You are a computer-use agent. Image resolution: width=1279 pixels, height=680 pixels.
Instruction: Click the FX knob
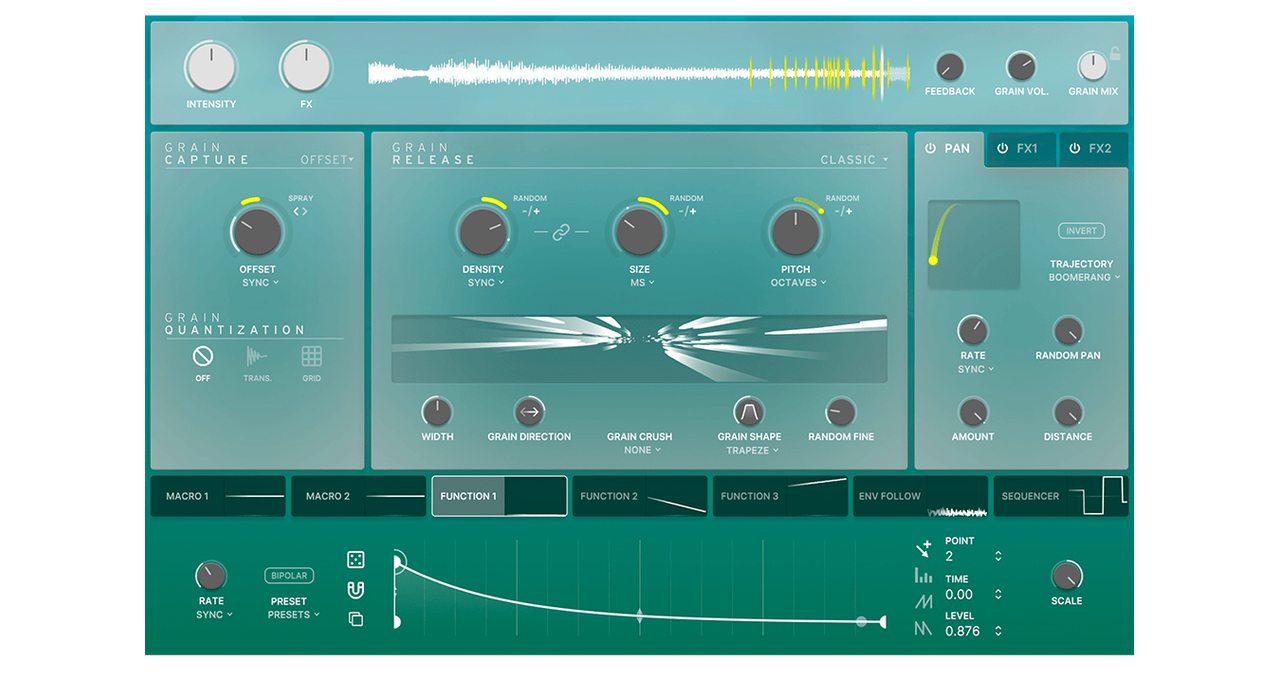[x=306, y=67]
